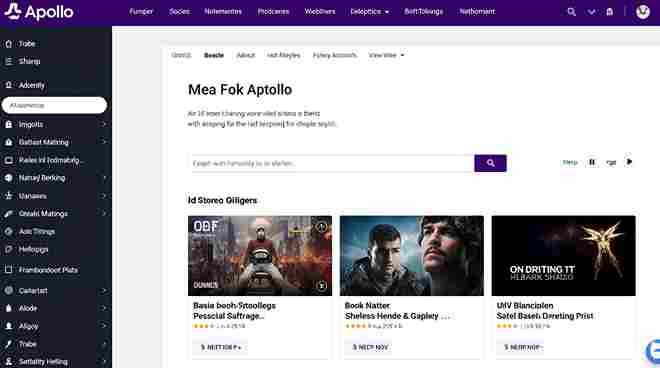
Task: Click the Sharqı list icon
Action: tap(8, 61)
